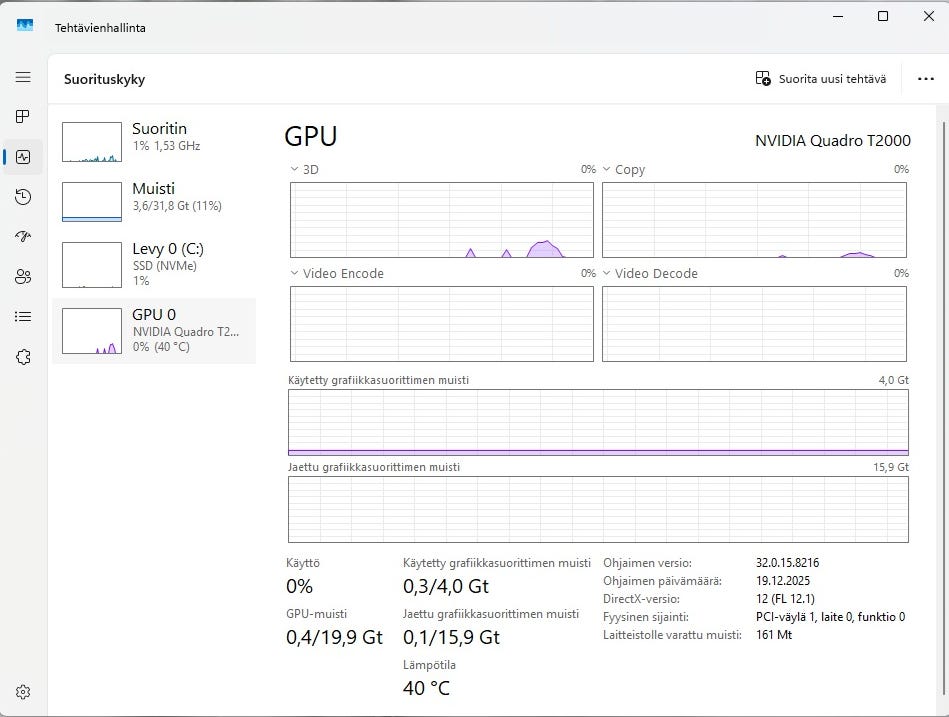Image resolution: width=949 pixels, height=717 pixels.
Task: Open the Services puzzle icon
Action: (x=23, y=357)
